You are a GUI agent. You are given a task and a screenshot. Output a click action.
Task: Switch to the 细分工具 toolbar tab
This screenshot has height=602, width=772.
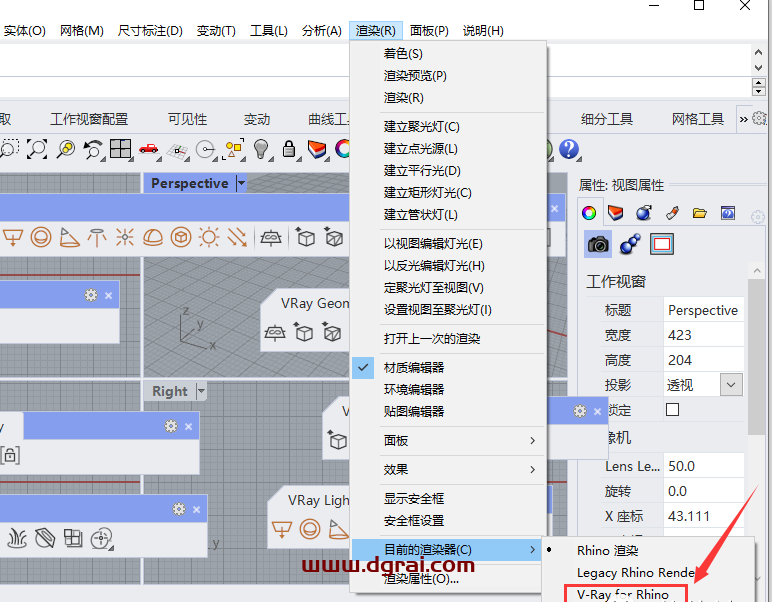(607, 119)
